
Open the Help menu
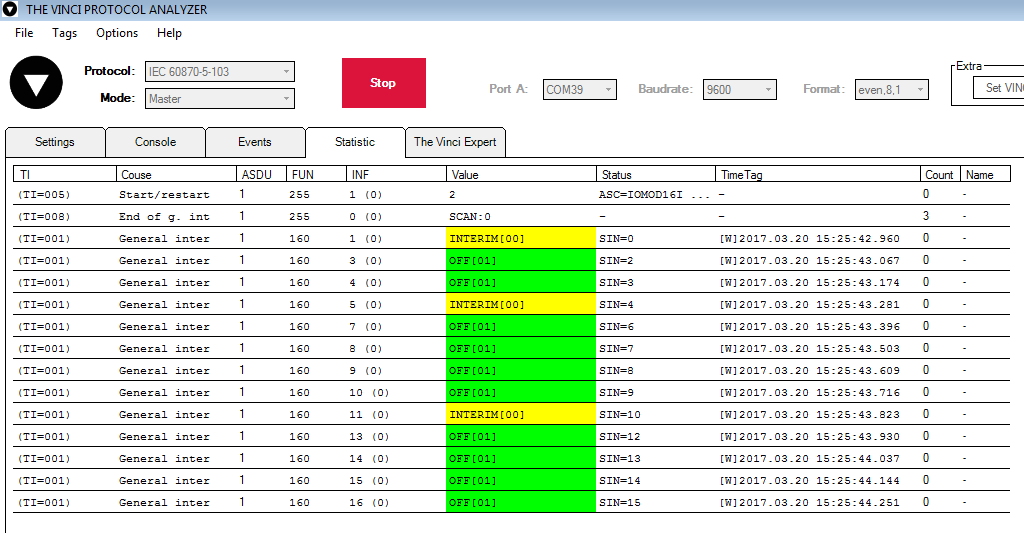(x=169, y=33)
